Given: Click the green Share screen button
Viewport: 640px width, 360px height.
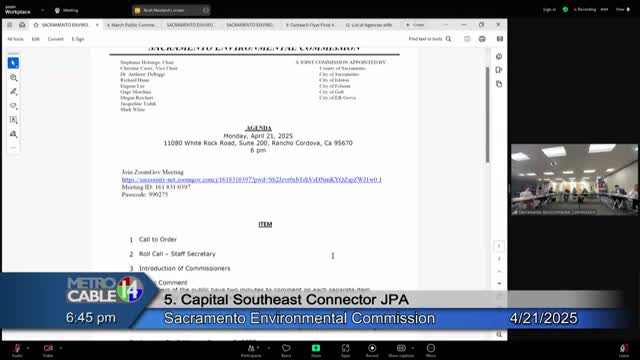Looking at the screenshot, I should 316,350.
